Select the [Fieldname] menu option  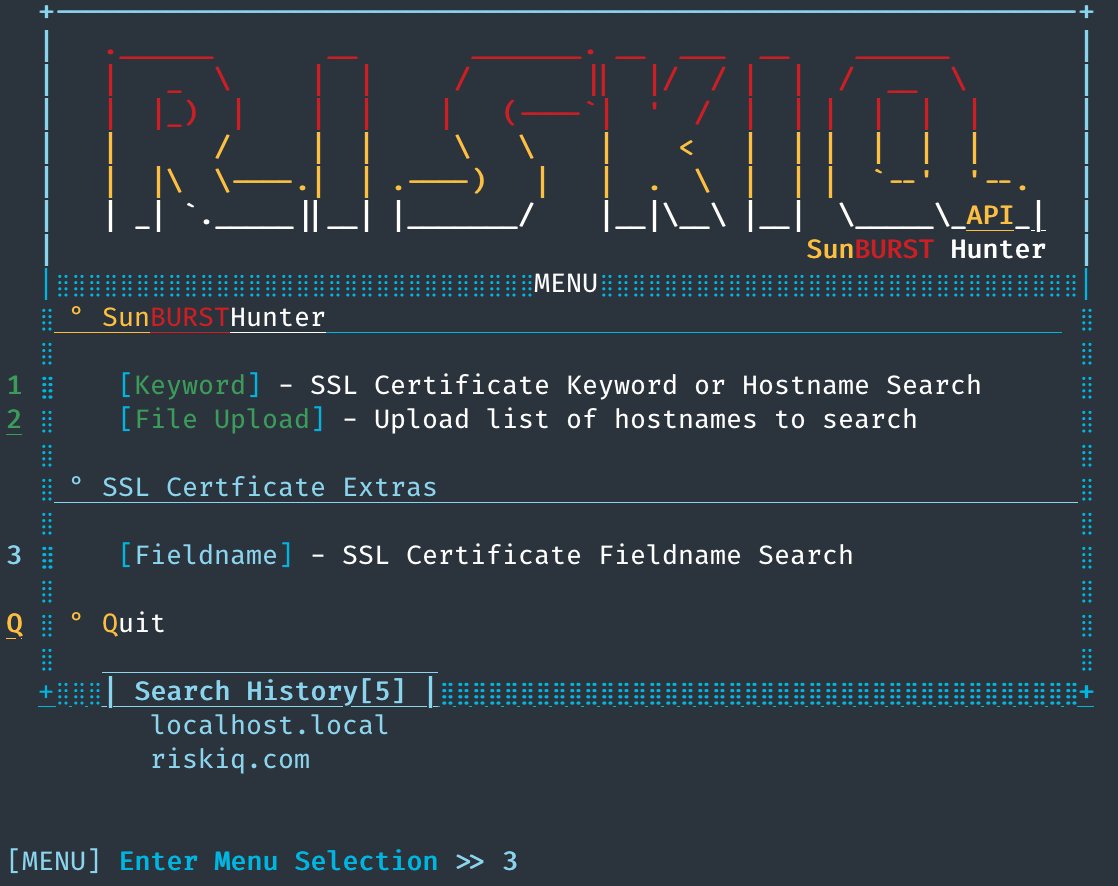pyautogui.click(x=206, y=555)
